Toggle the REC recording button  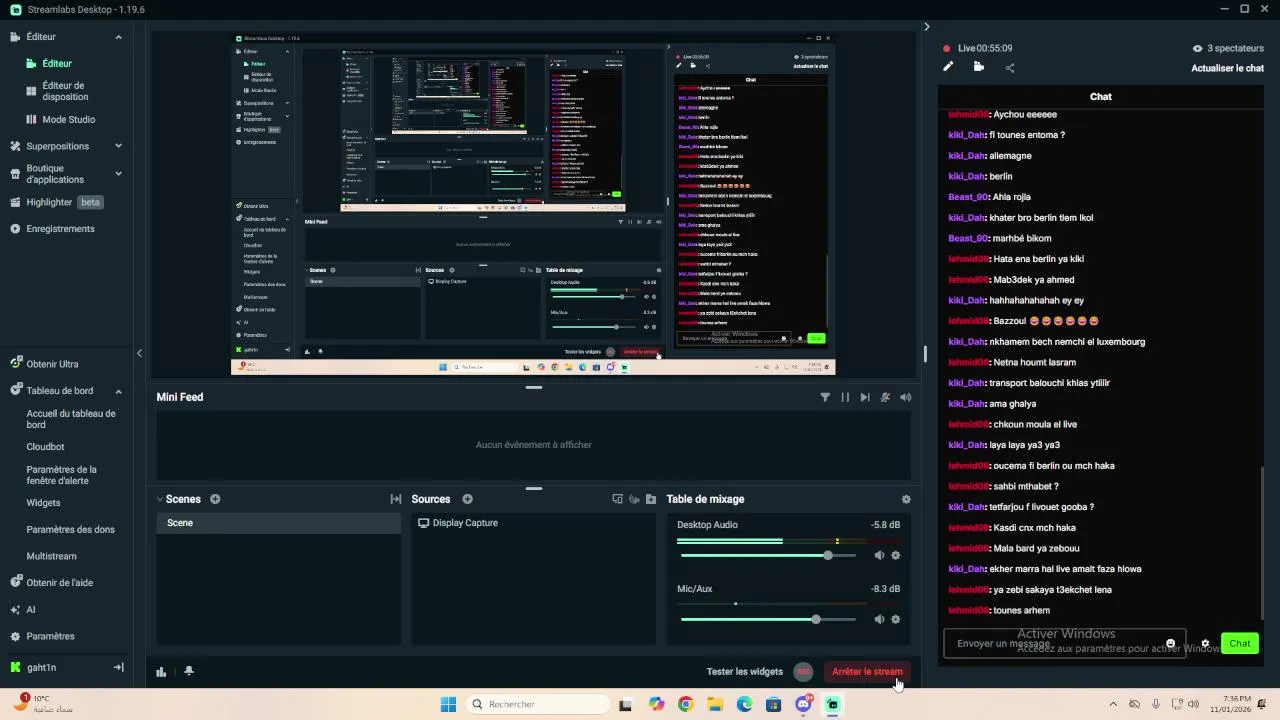pyautogui.click(x=803, y=672)
